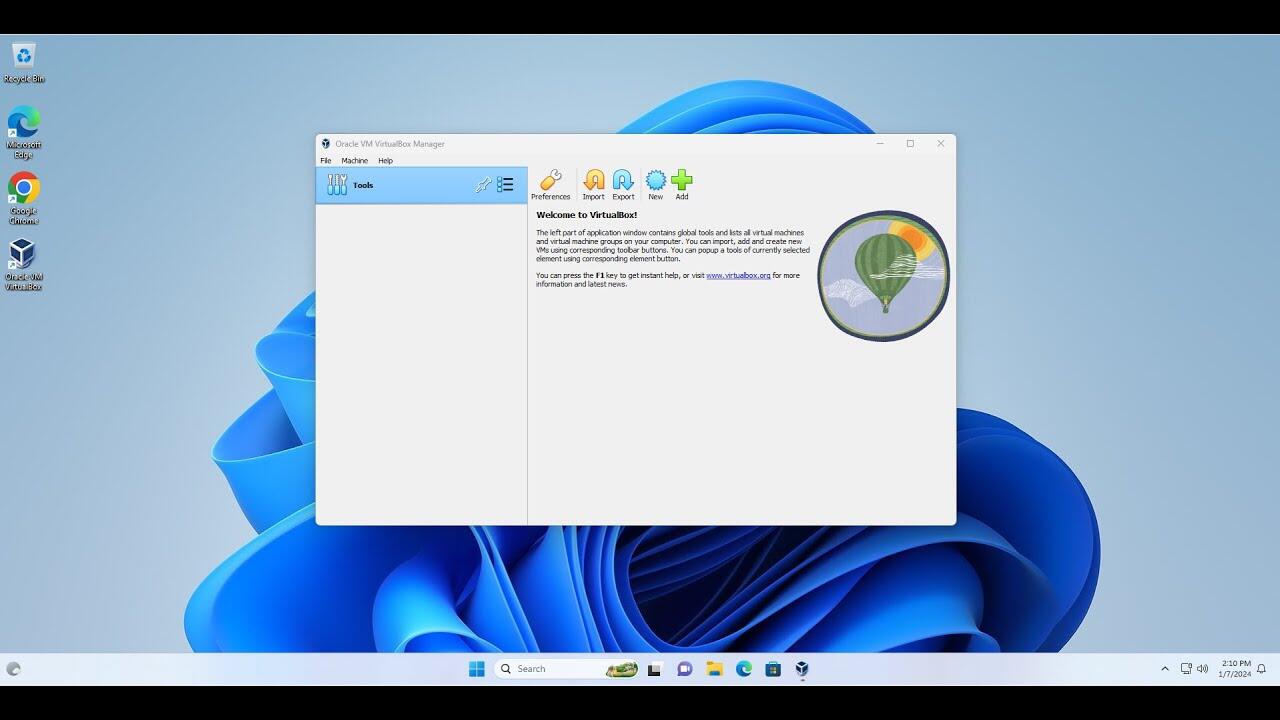Open the Machine menu
1280x720 pixels.
[x=354, y=160]
